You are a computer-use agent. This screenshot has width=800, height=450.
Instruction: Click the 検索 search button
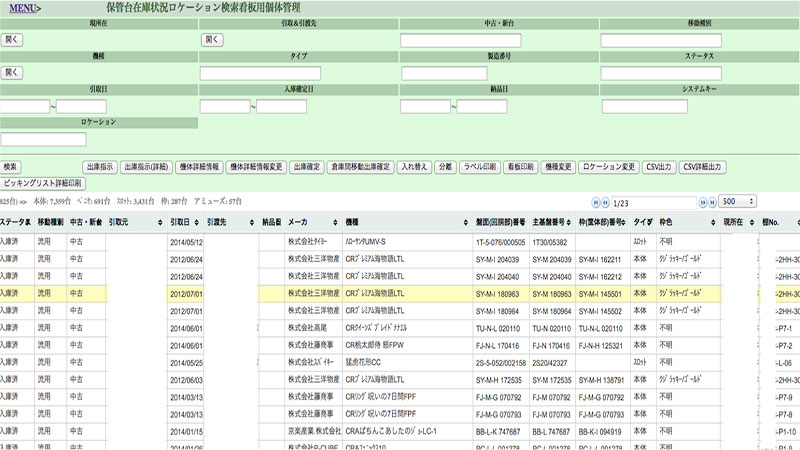(10, 167)
